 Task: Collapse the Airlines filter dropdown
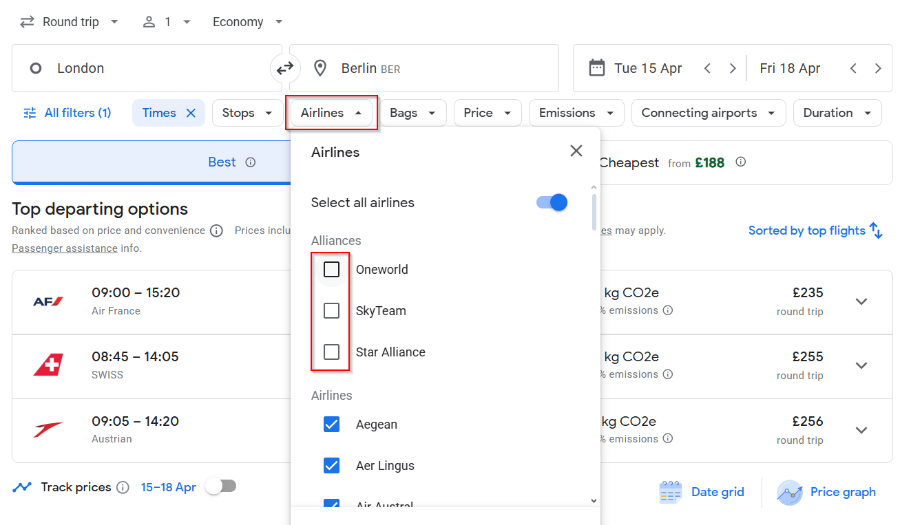point(331,113)
